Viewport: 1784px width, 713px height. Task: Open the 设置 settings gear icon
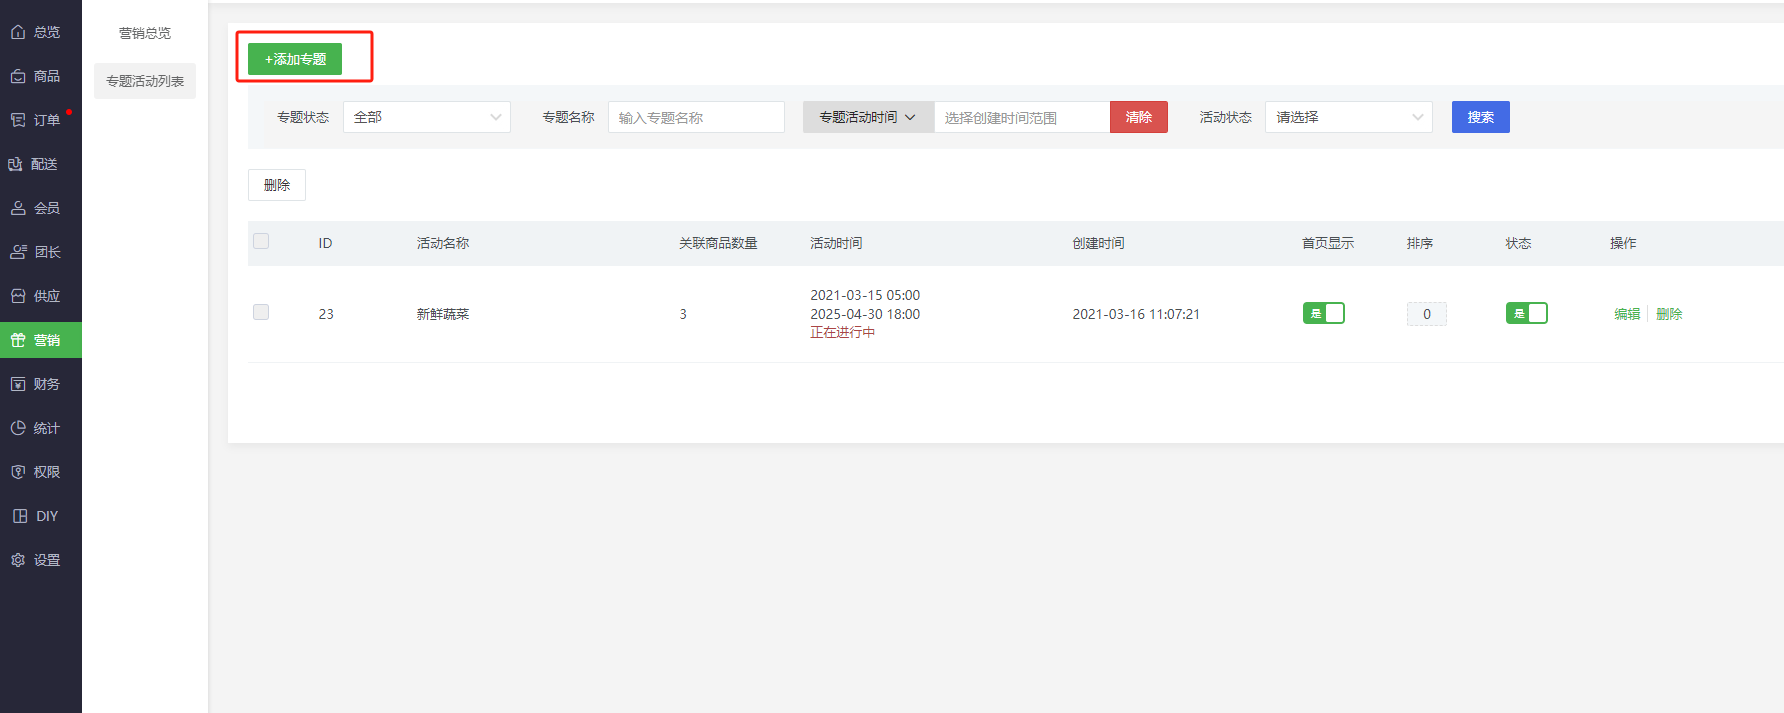point(18,560)
